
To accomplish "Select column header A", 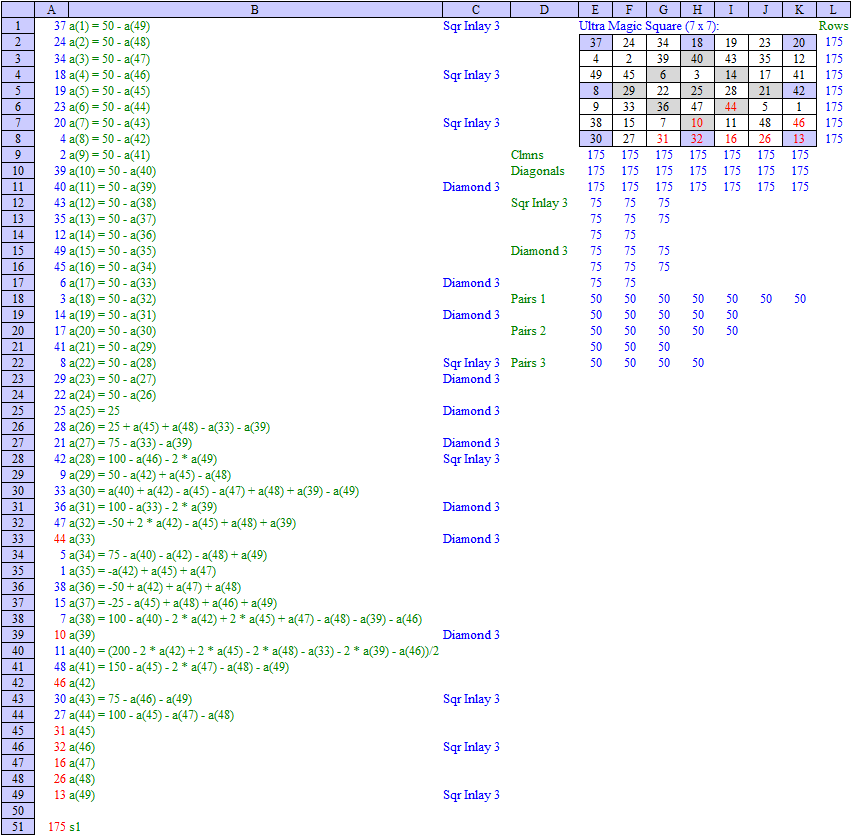I will (x=51, y=9).
